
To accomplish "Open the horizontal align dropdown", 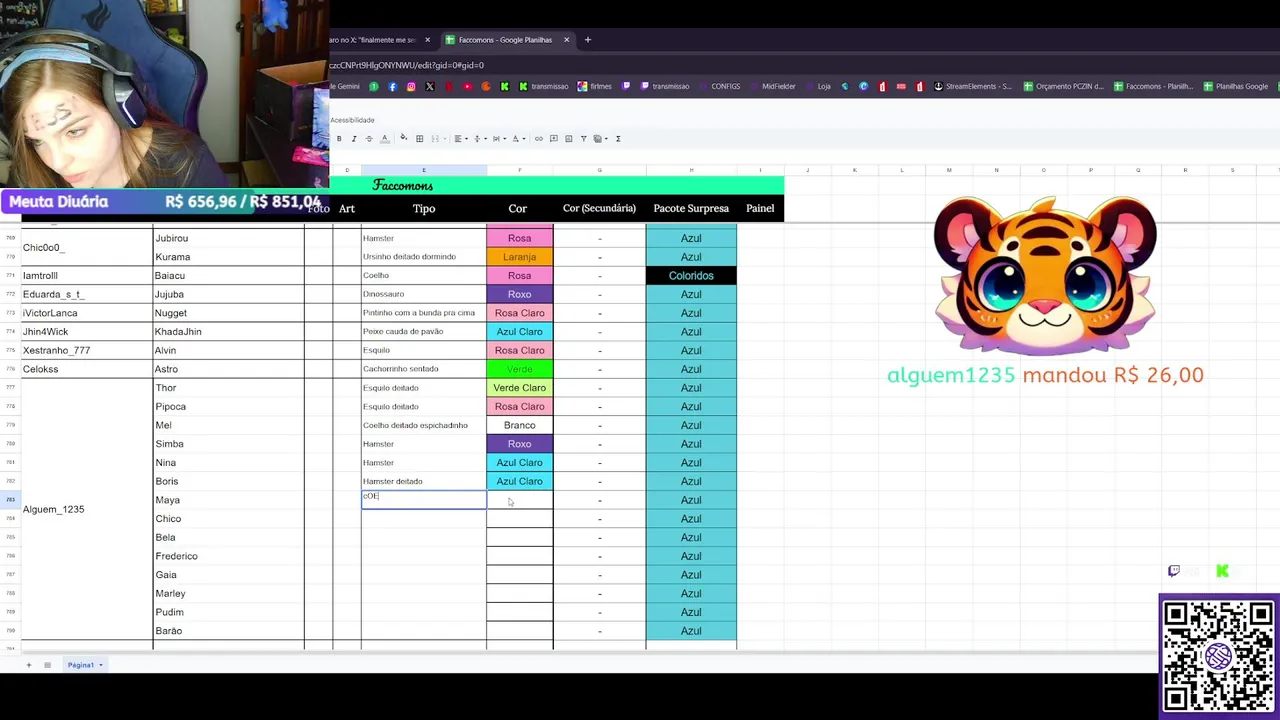I will (461, 138).
